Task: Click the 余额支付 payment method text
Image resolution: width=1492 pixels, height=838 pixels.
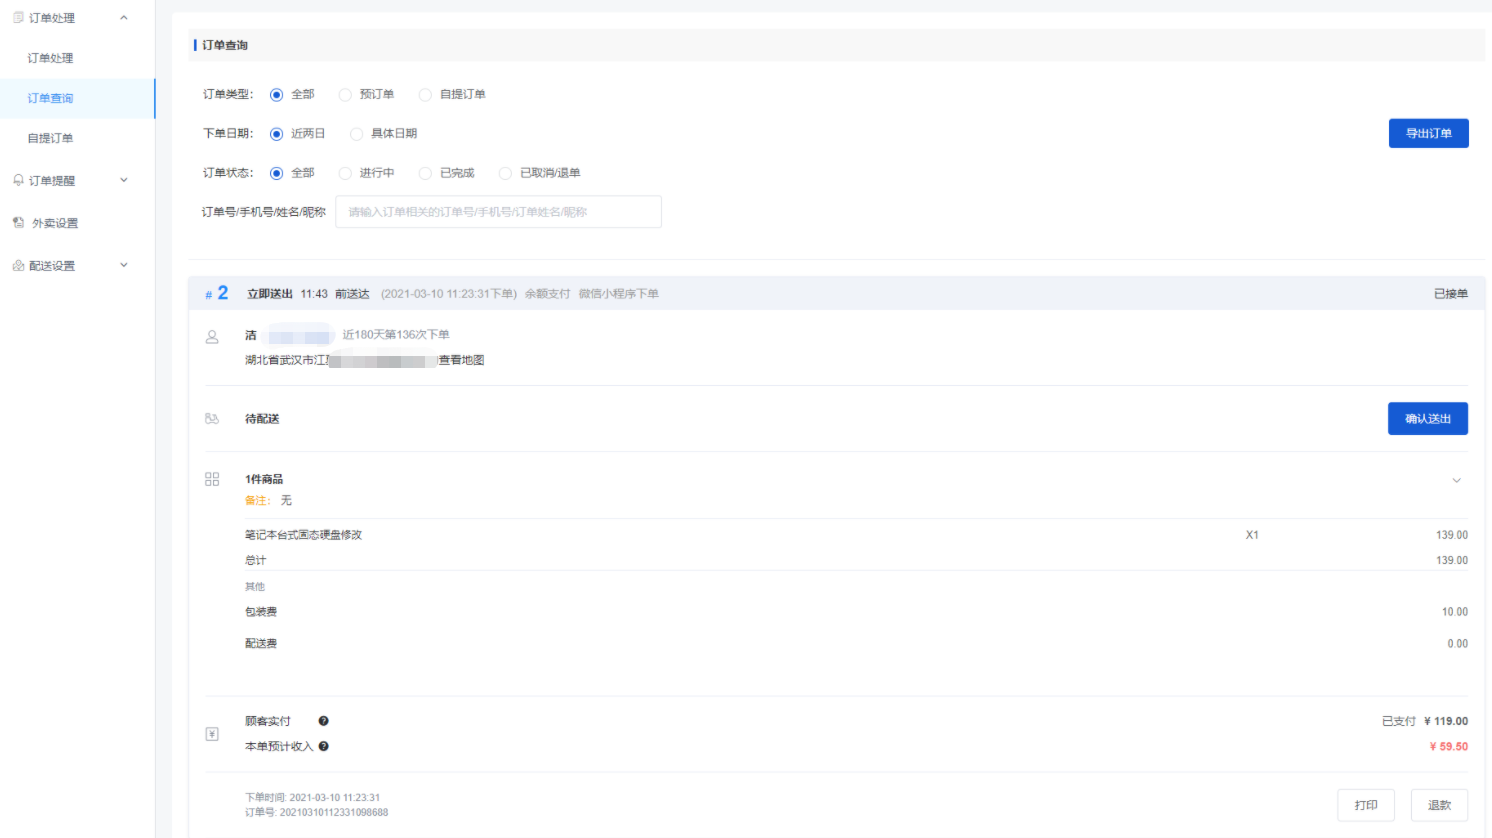Action: [547, 294]
